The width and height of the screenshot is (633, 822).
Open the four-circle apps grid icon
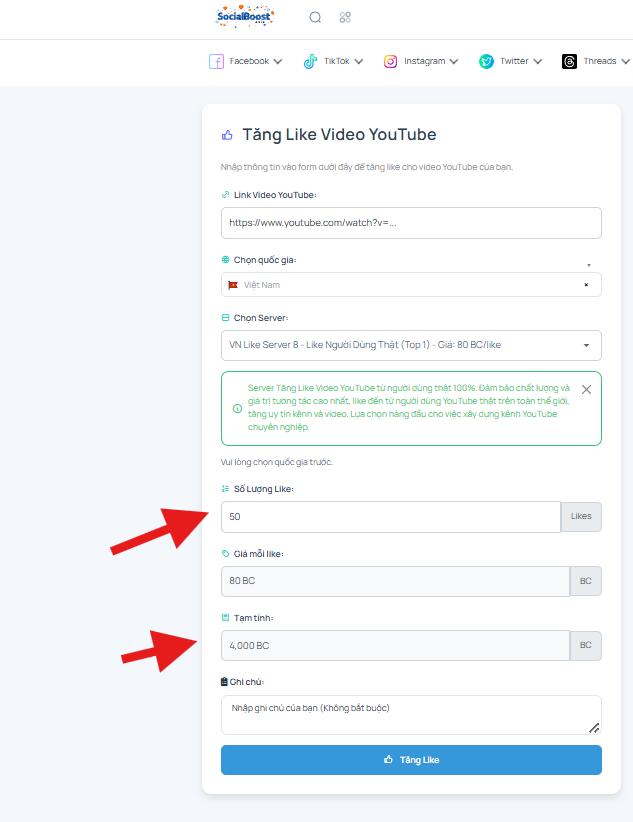tap(345, 17)
